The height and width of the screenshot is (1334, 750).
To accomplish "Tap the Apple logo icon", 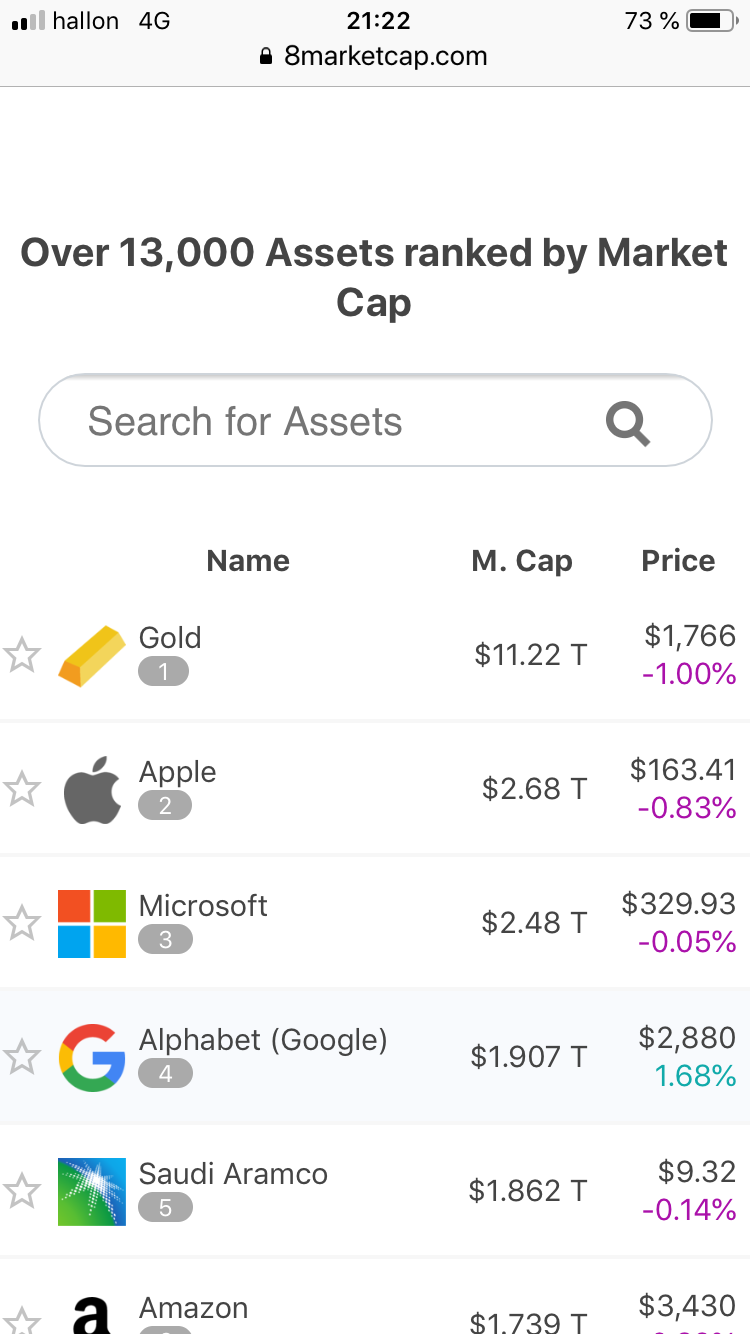I will 92,790.
